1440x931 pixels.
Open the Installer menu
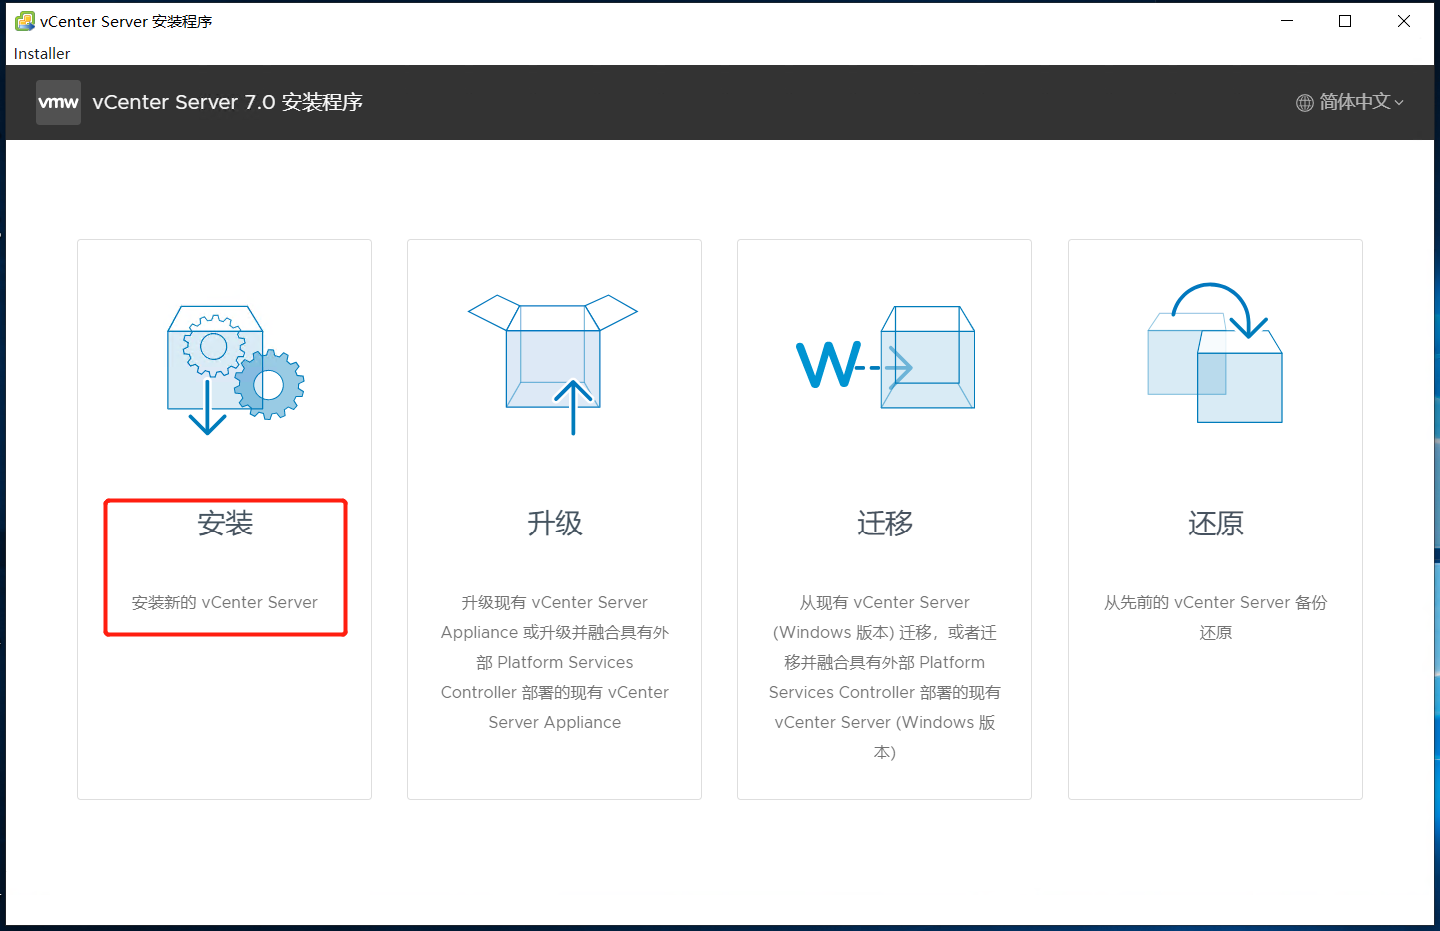(42, 53)
